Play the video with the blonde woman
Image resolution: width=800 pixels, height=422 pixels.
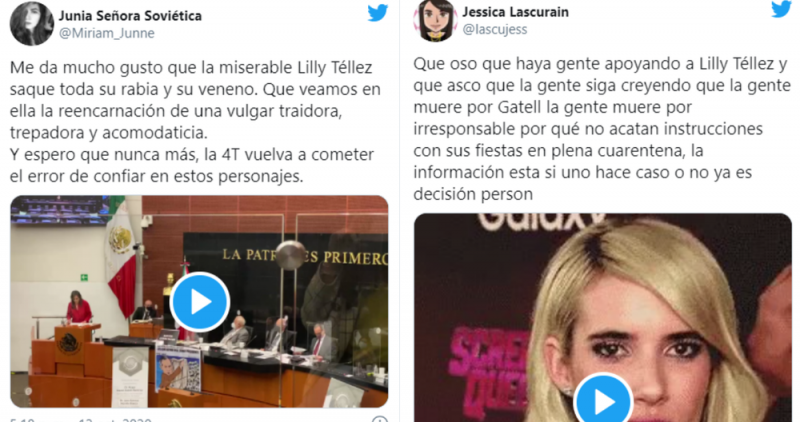[x=603, y=402]
